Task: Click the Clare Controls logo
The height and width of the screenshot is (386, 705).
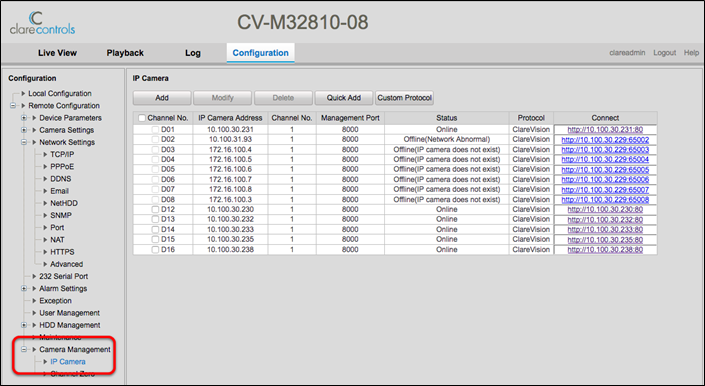Action: point(42,23)
